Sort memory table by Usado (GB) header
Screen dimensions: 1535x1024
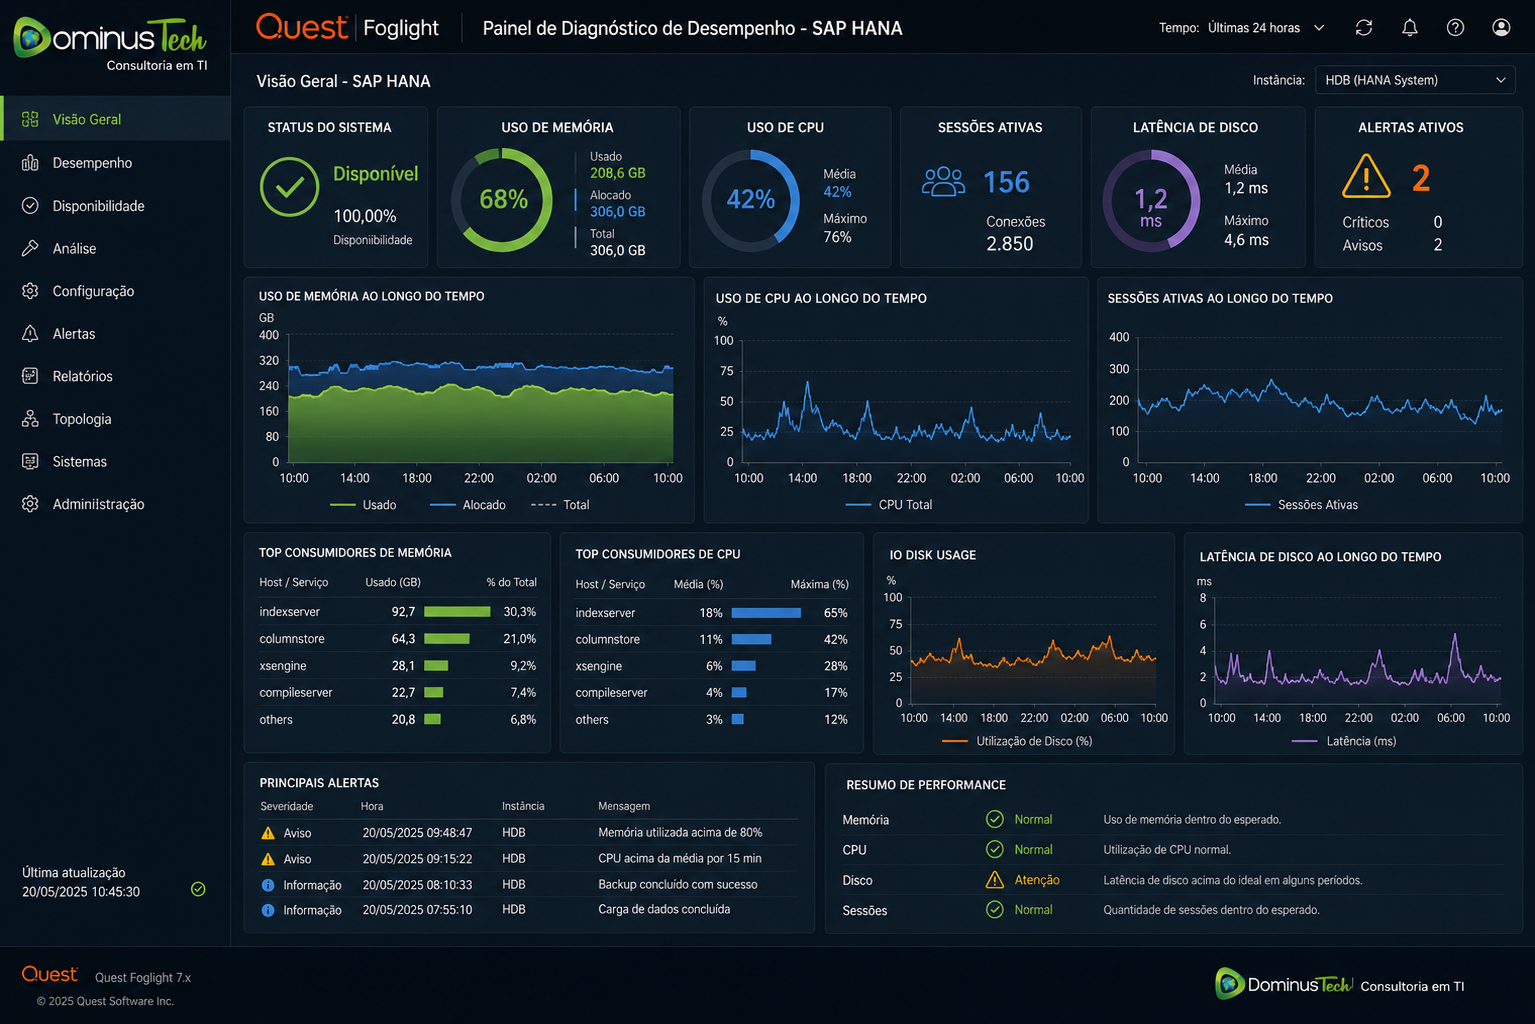click(393, 582)
